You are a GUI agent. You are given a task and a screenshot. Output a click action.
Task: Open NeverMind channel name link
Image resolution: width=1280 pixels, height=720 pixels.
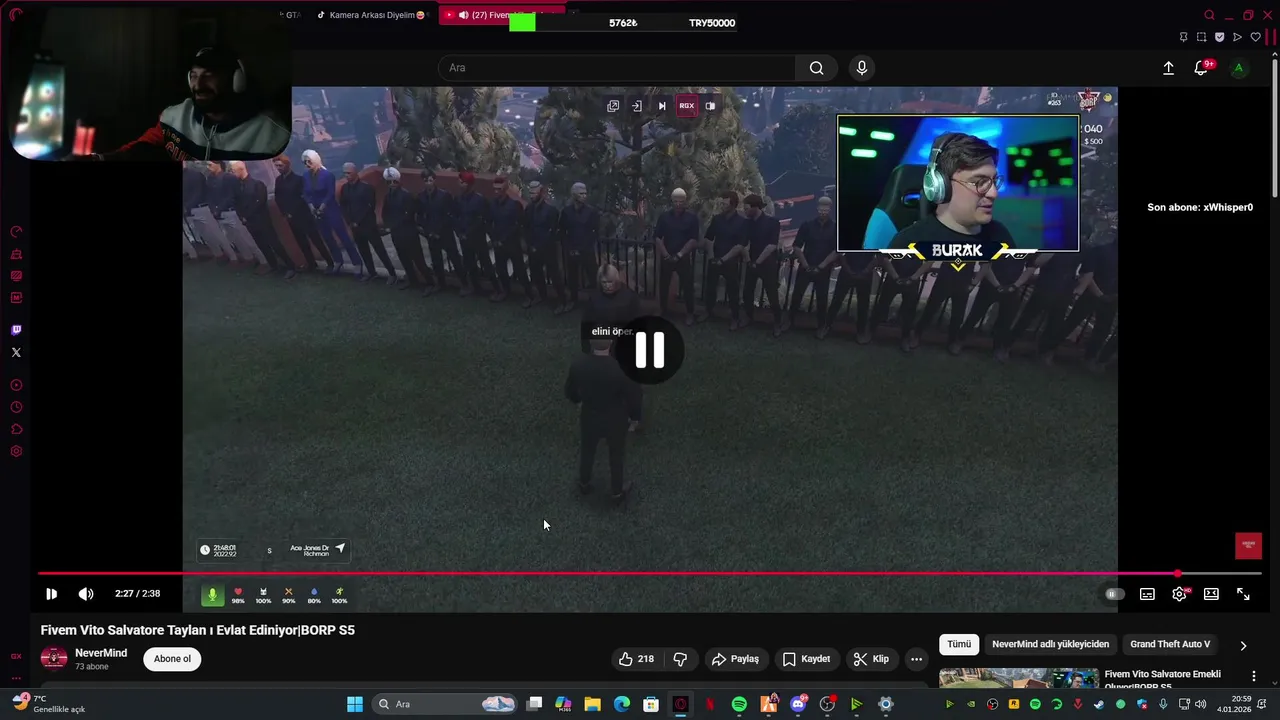point(101,653)
